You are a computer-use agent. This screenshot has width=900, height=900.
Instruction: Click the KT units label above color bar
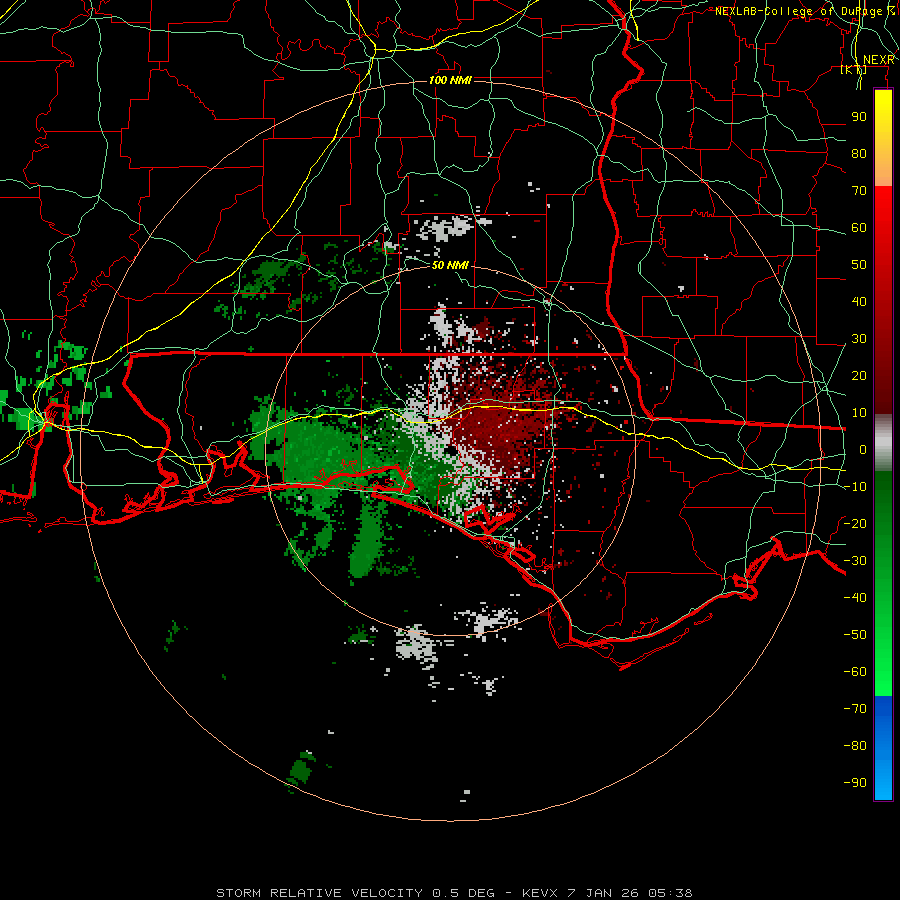pyautogui.click(x=854, y=70)
